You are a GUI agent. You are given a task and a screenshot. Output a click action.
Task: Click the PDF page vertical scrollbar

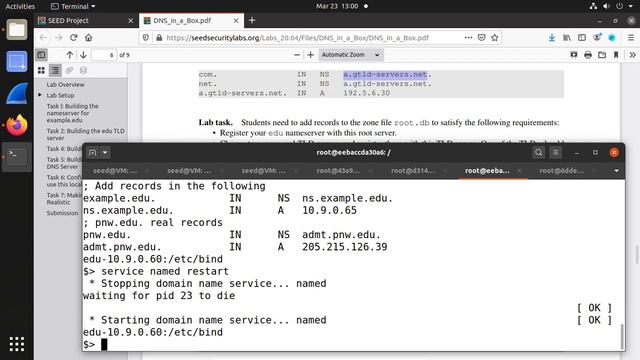(x=636, y=255)
